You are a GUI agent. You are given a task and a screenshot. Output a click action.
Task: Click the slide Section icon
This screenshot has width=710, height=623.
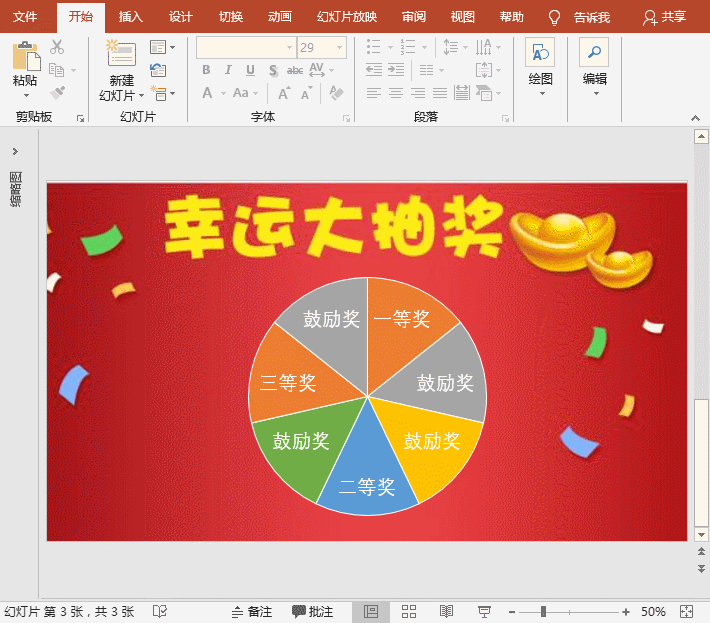(x=158, y=93)
